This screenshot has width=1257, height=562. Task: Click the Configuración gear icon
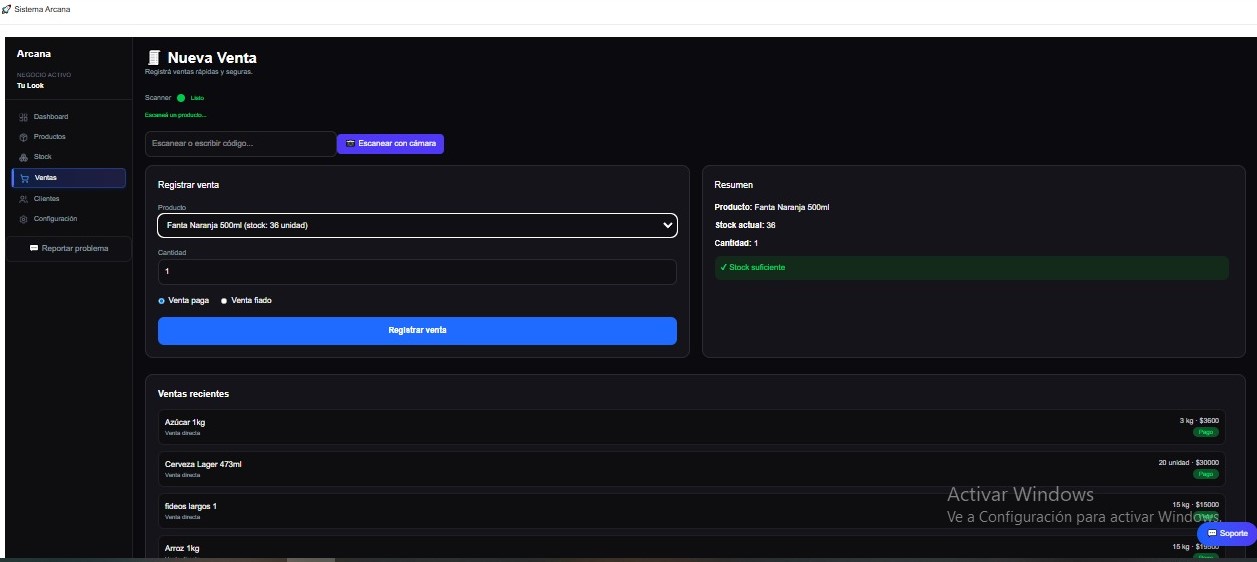point(24,219)
